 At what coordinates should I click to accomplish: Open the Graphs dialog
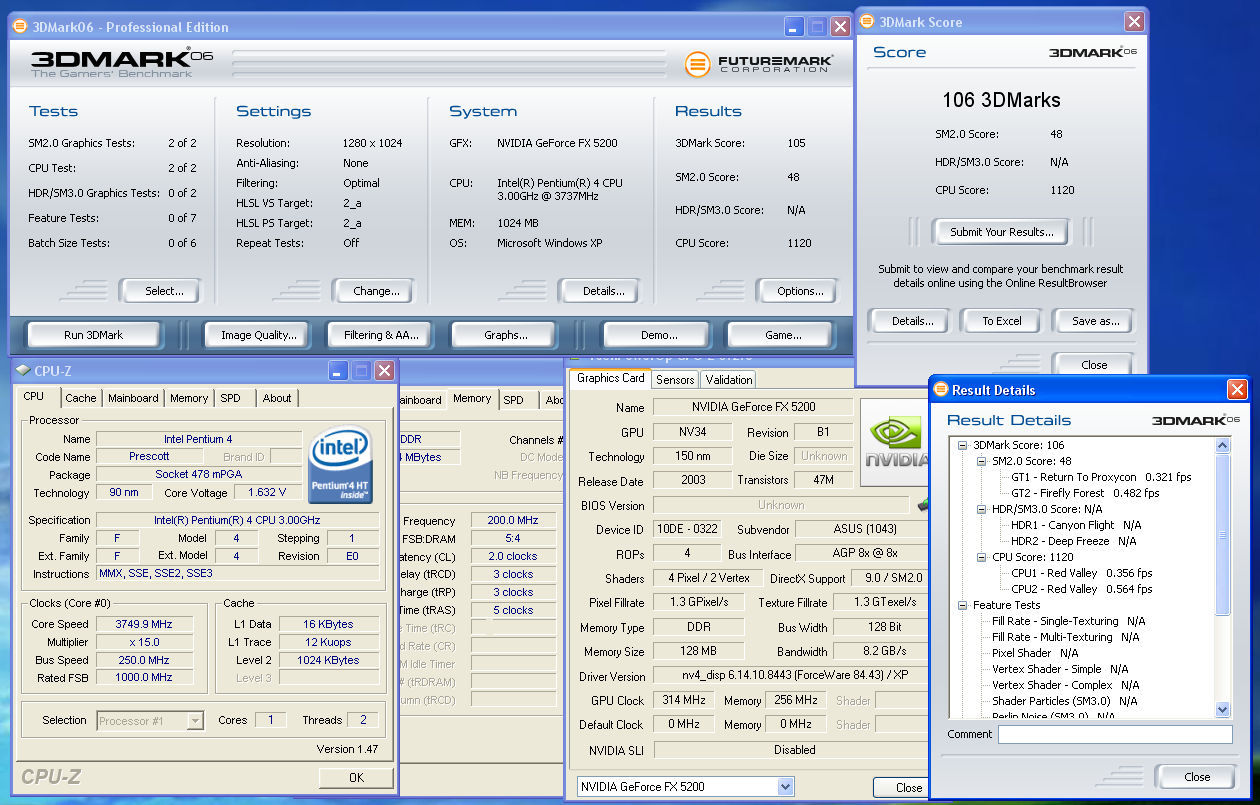(x=505, y=335)
